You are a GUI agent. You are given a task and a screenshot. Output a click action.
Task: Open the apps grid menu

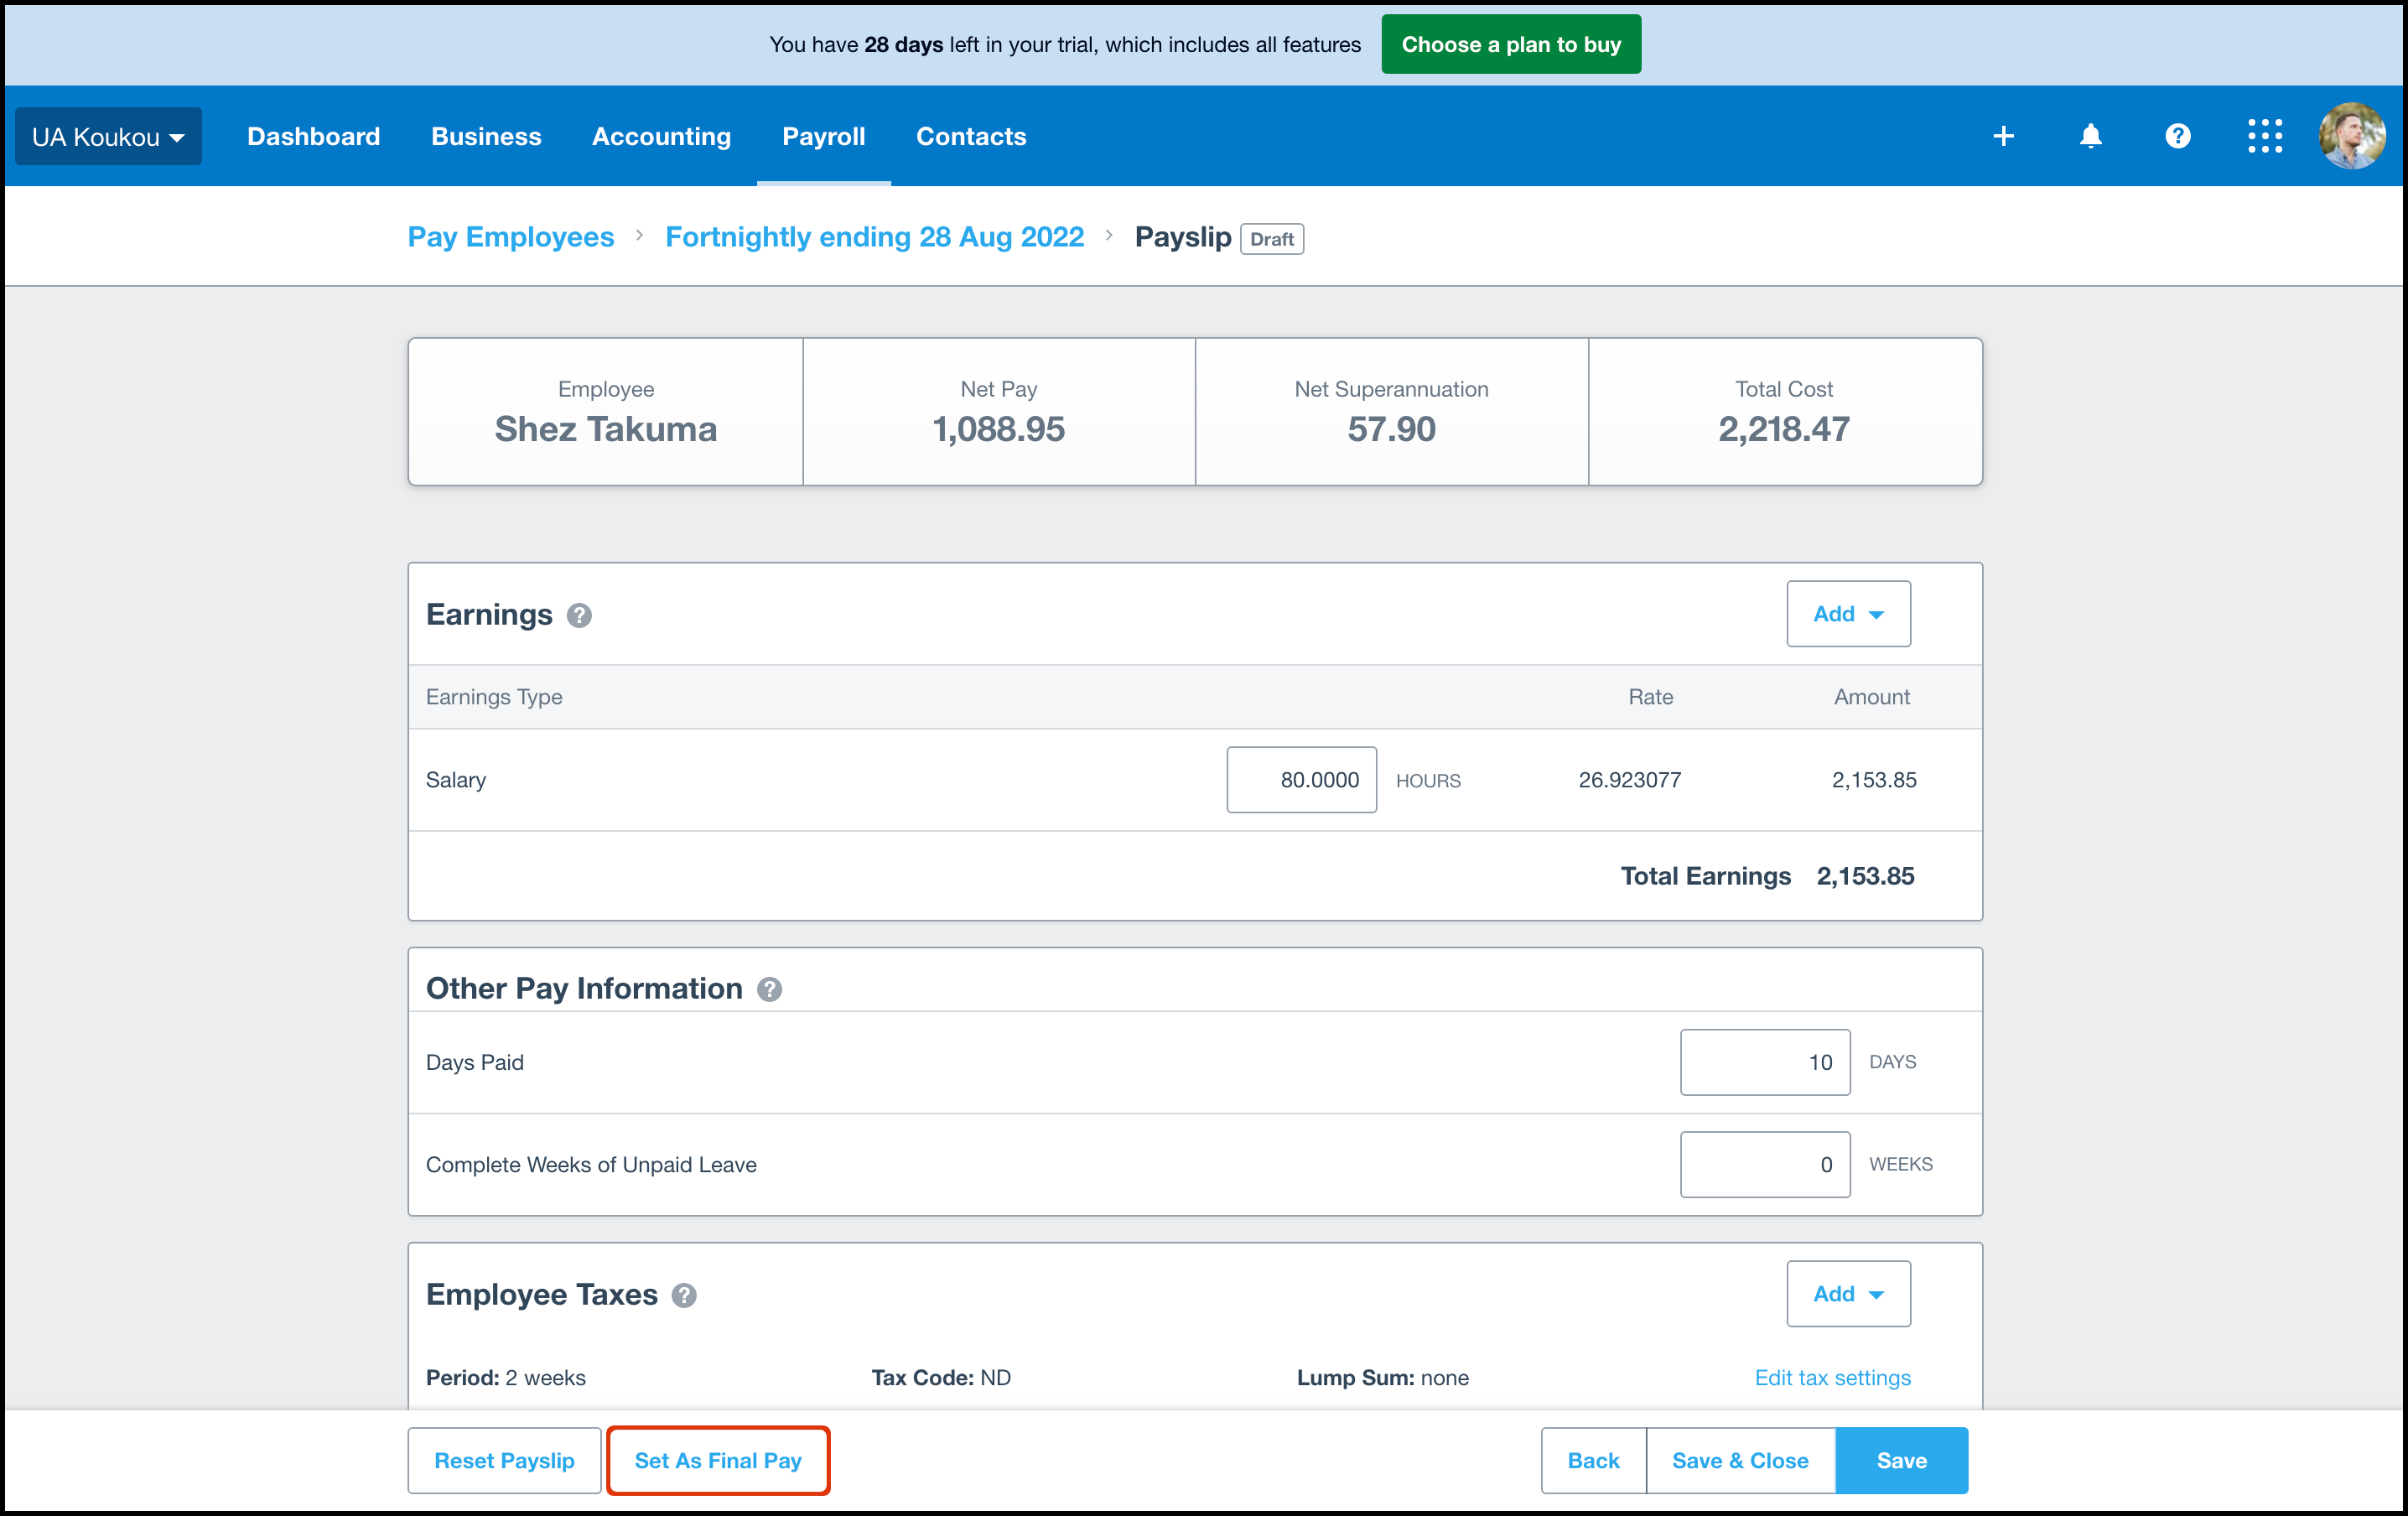click(2264, 136)
